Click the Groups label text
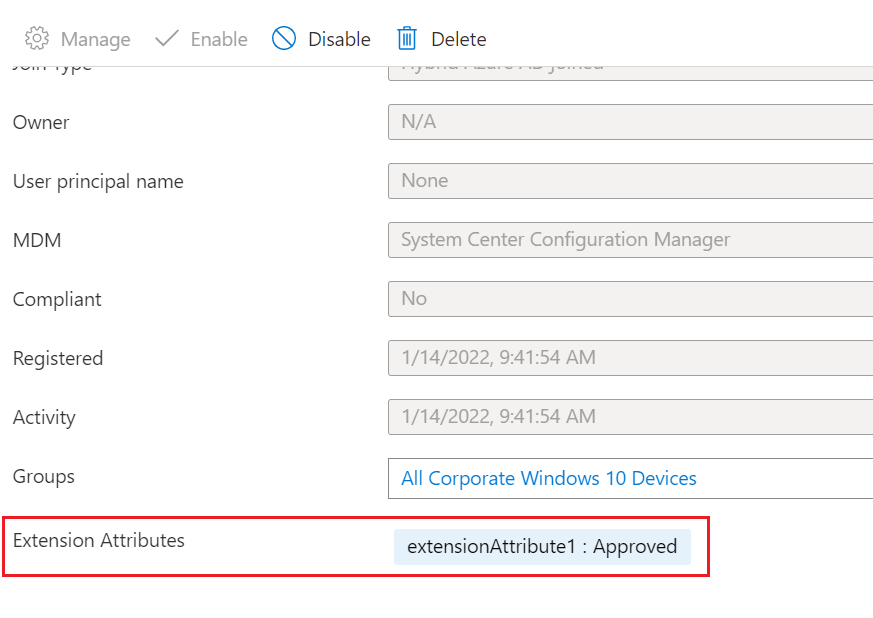The width and height of the screenshot is (873, 618). point(44,476)
